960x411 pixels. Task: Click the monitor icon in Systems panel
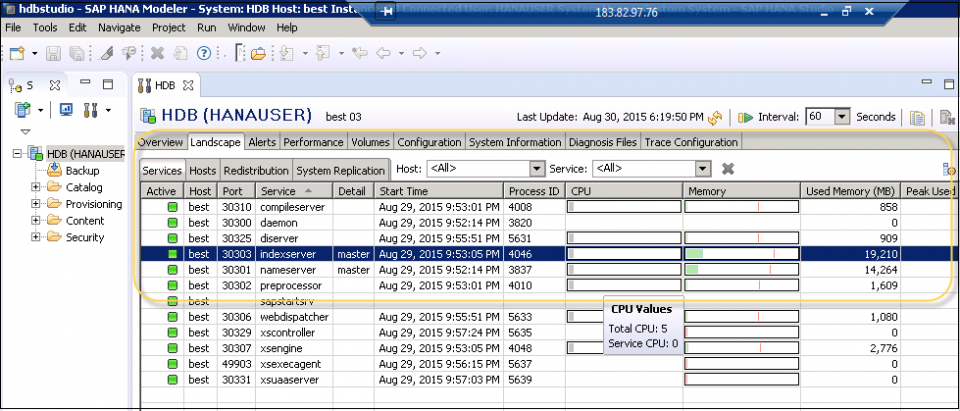pos(66,109)
